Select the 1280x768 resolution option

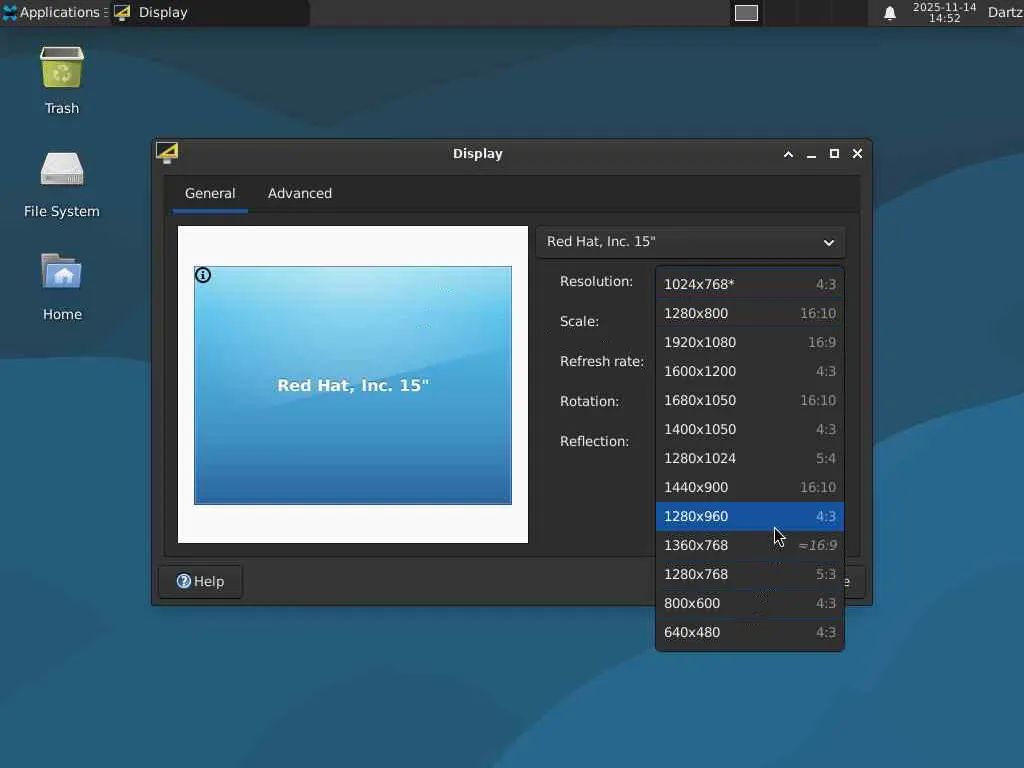pos(750,574)
